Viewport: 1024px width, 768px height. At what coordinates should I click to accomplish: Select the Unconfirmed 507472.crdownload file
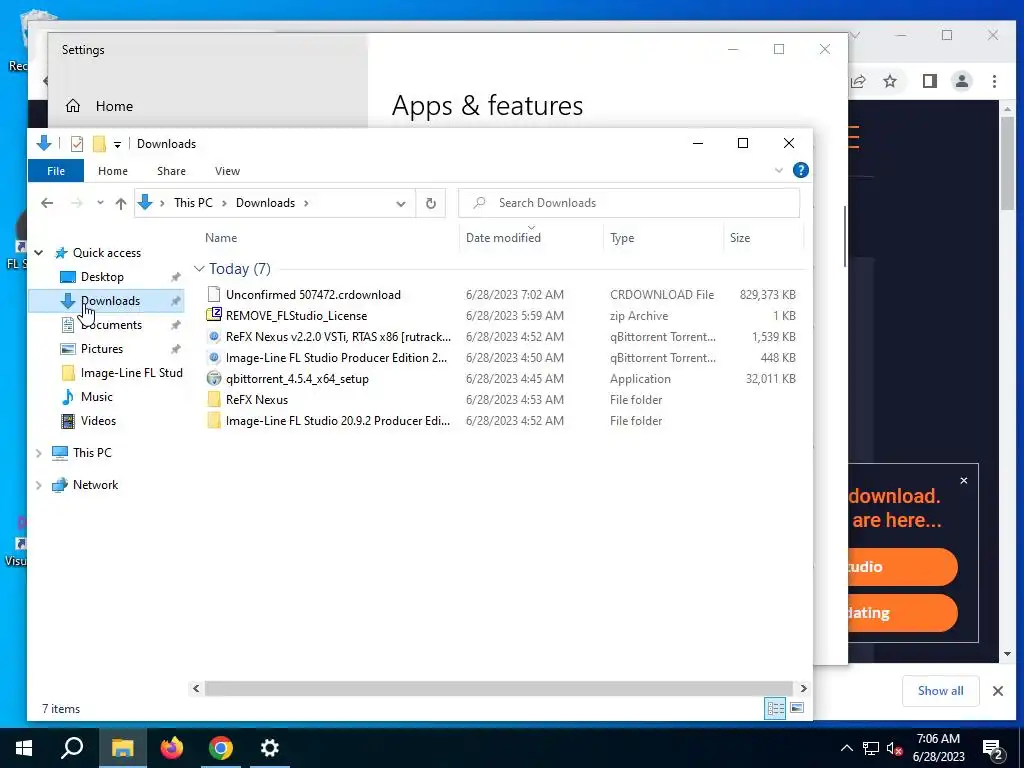tap(313, 295)
